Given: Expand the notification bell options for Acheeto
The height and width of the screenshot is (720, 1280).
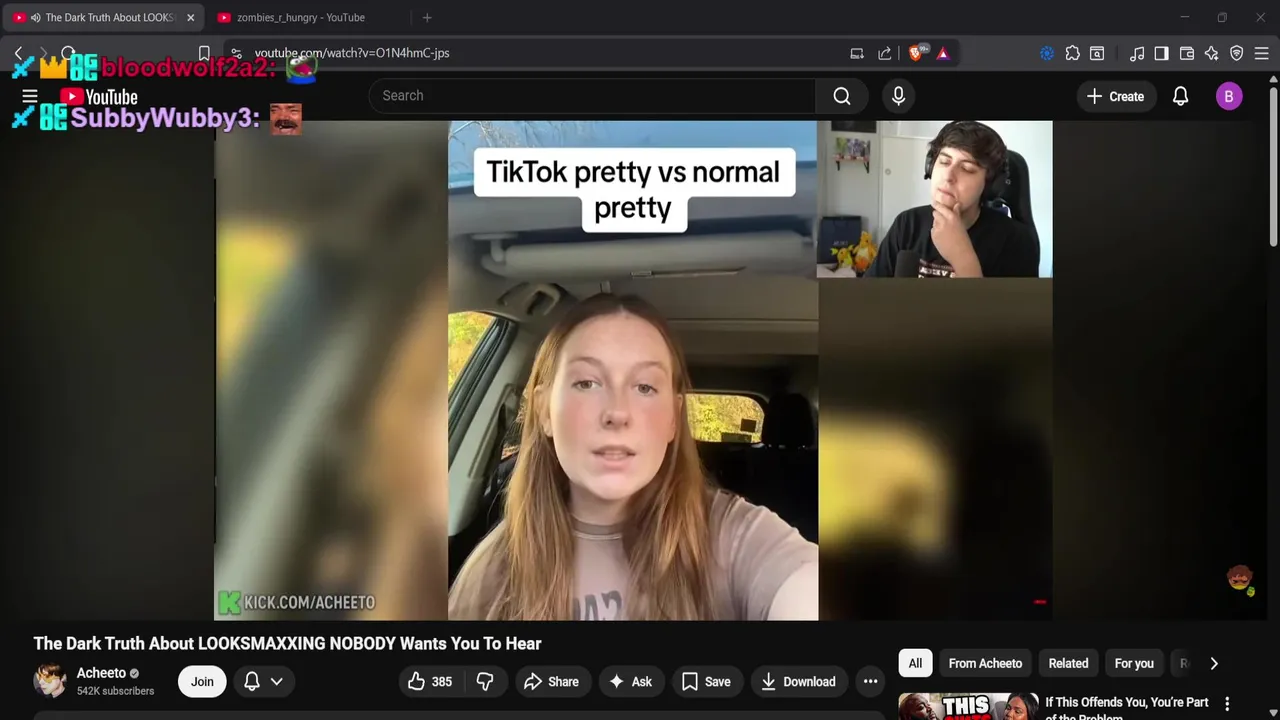Looking at the screenshot, I should (264, 681).
